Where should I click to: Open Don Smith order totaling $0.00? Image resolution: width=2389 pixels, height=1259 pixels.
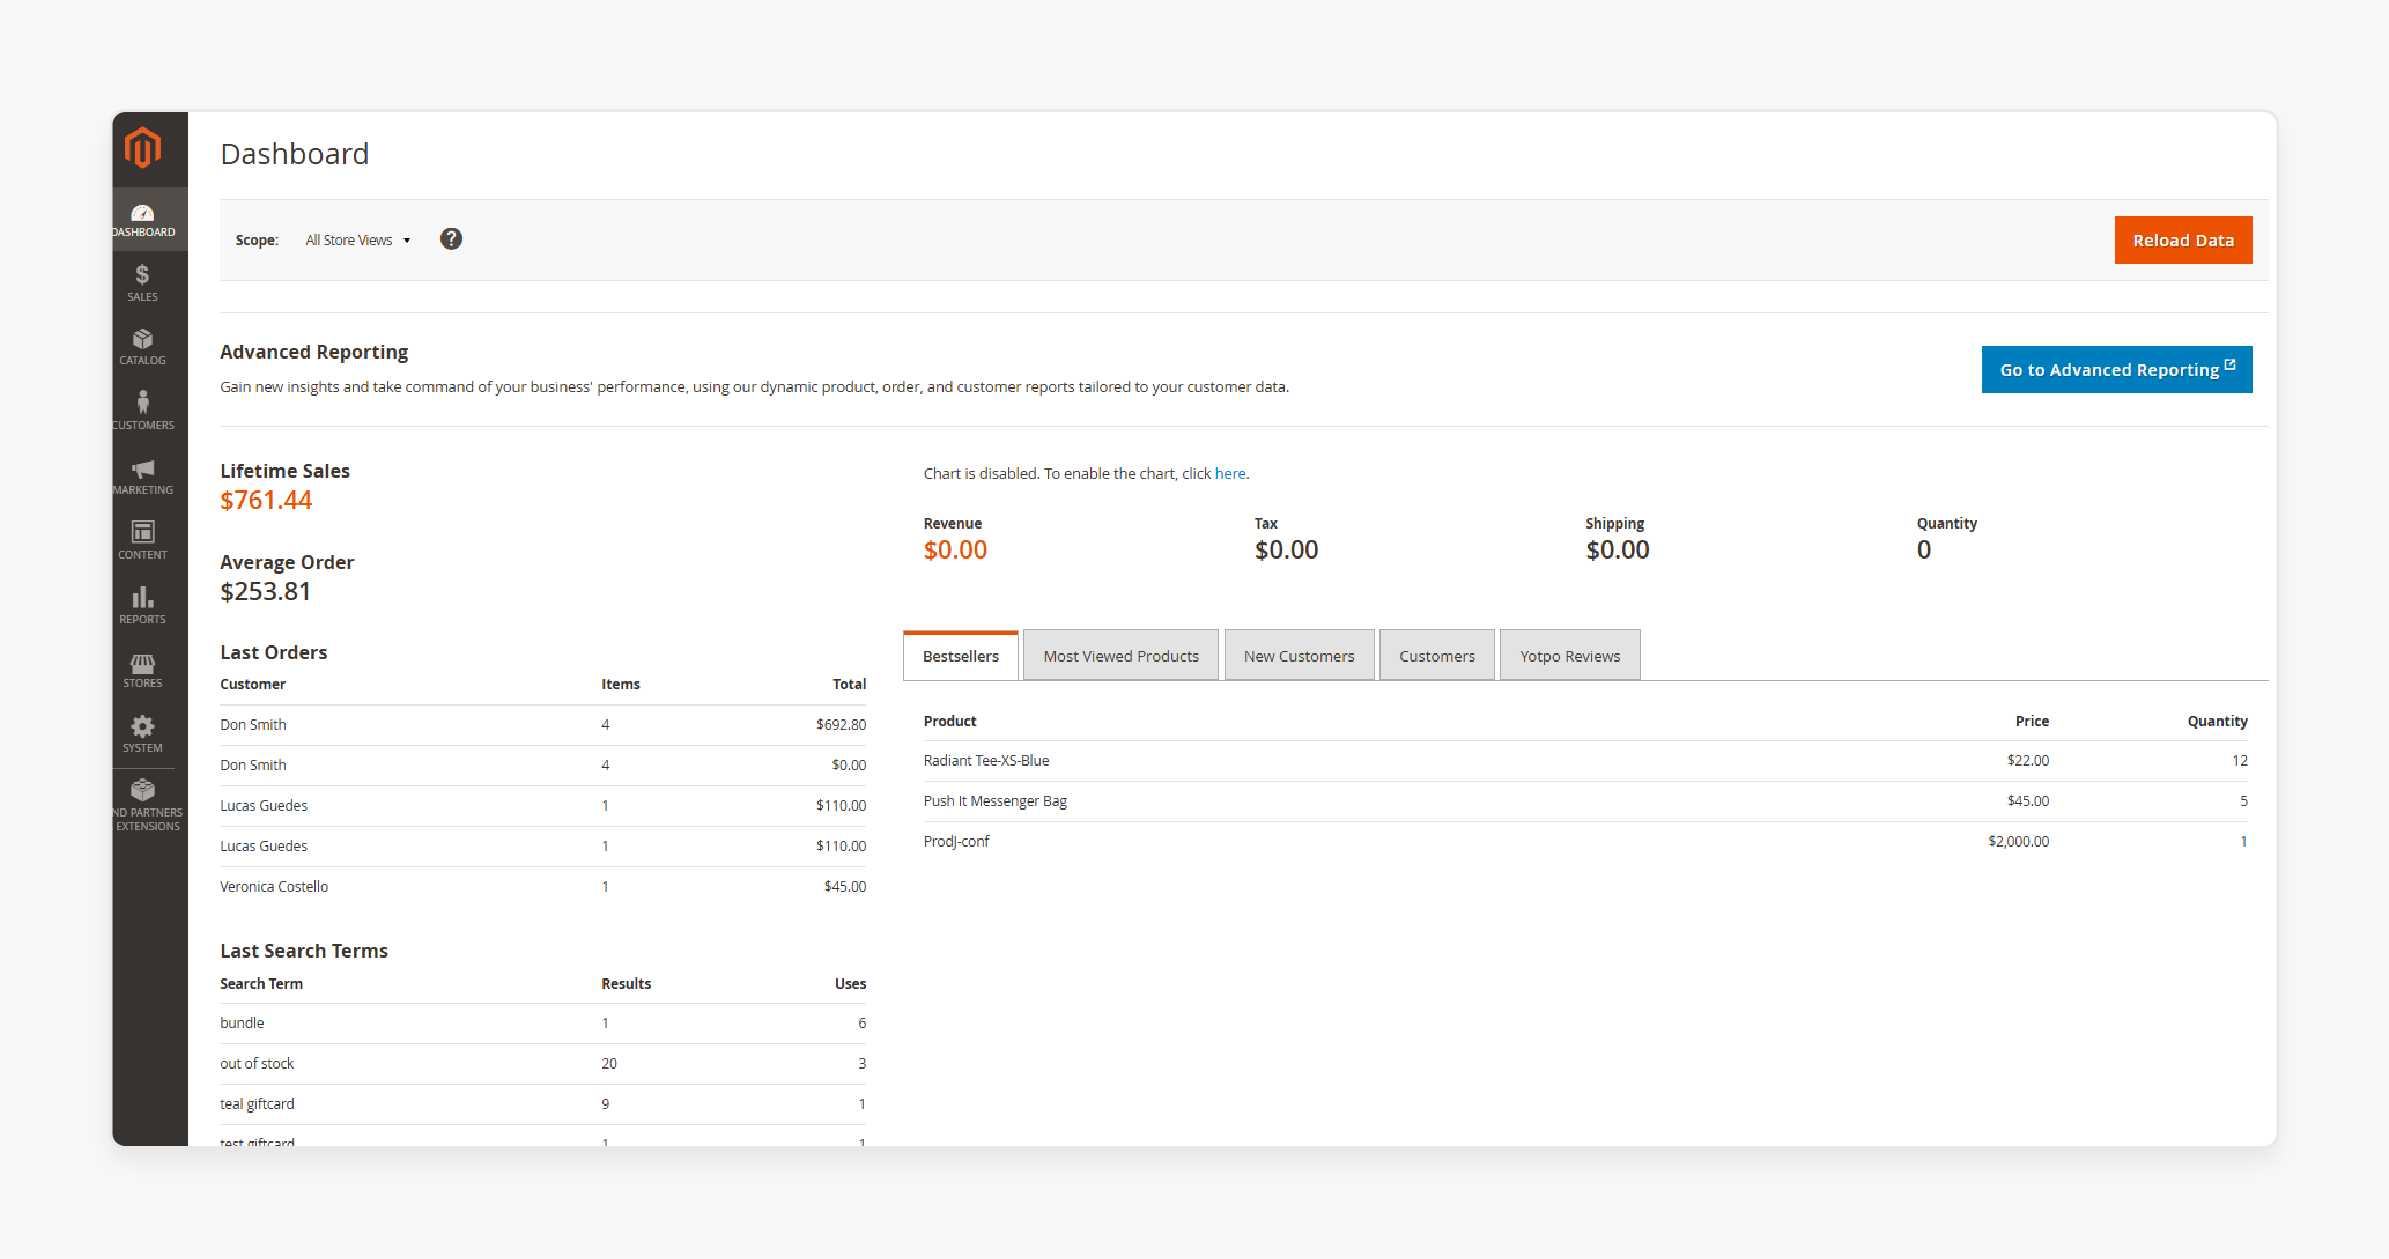pos(543,765)
